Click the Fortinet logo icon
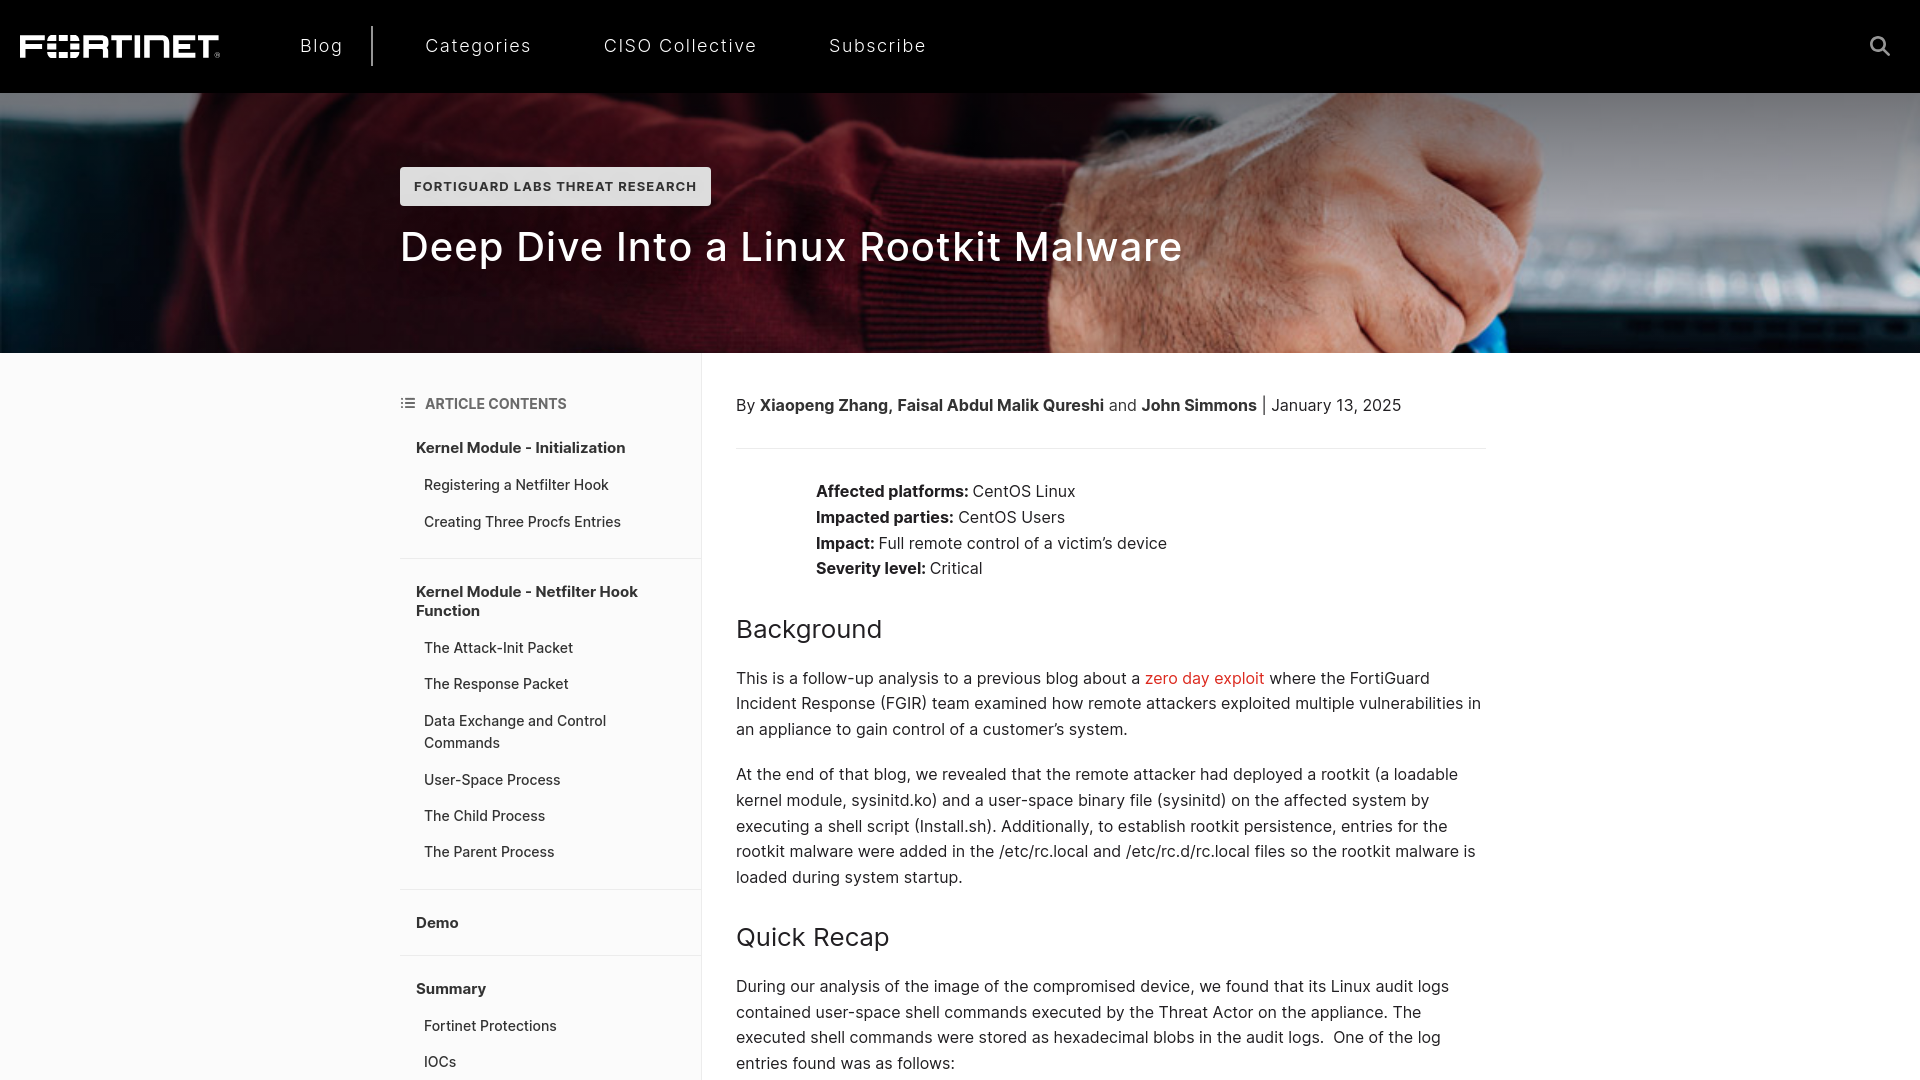 point(119,45)
